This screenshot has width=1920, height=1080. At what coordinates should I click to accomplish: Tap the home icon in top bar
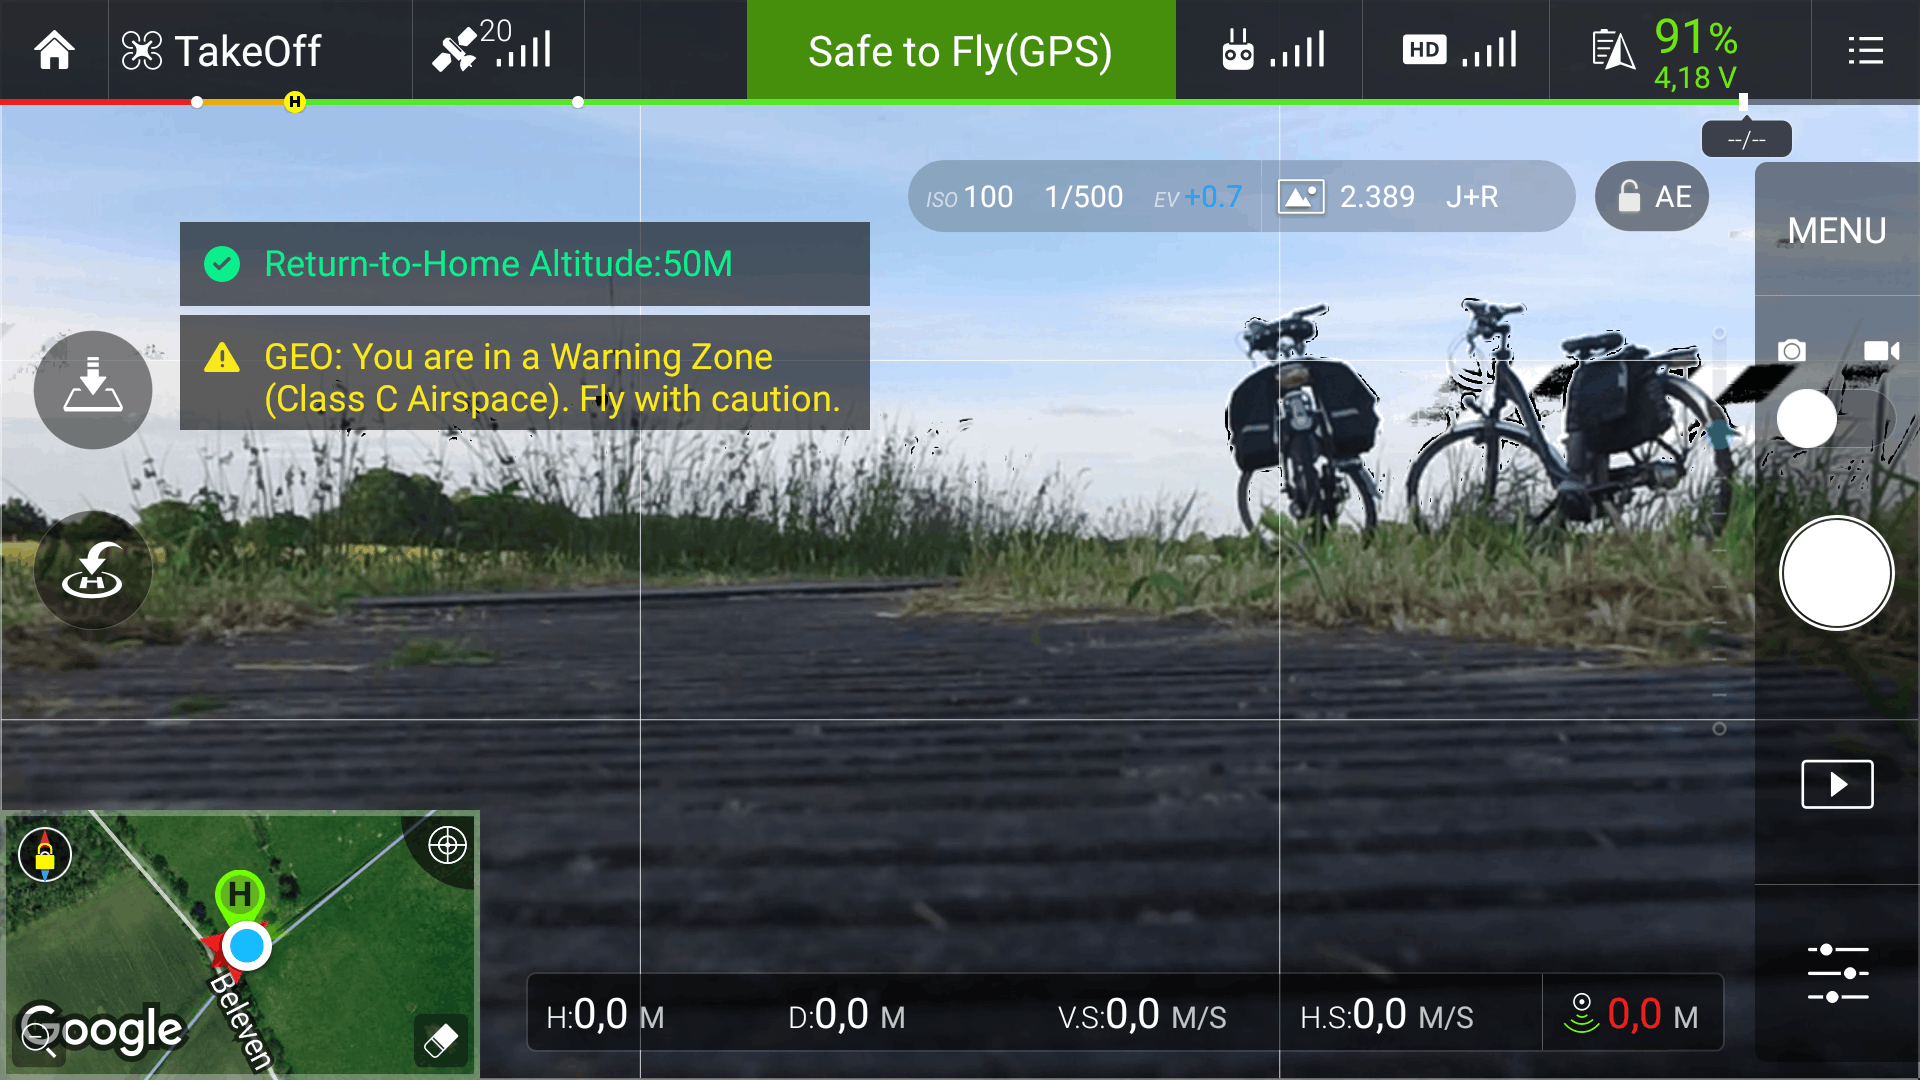(54, 50)
